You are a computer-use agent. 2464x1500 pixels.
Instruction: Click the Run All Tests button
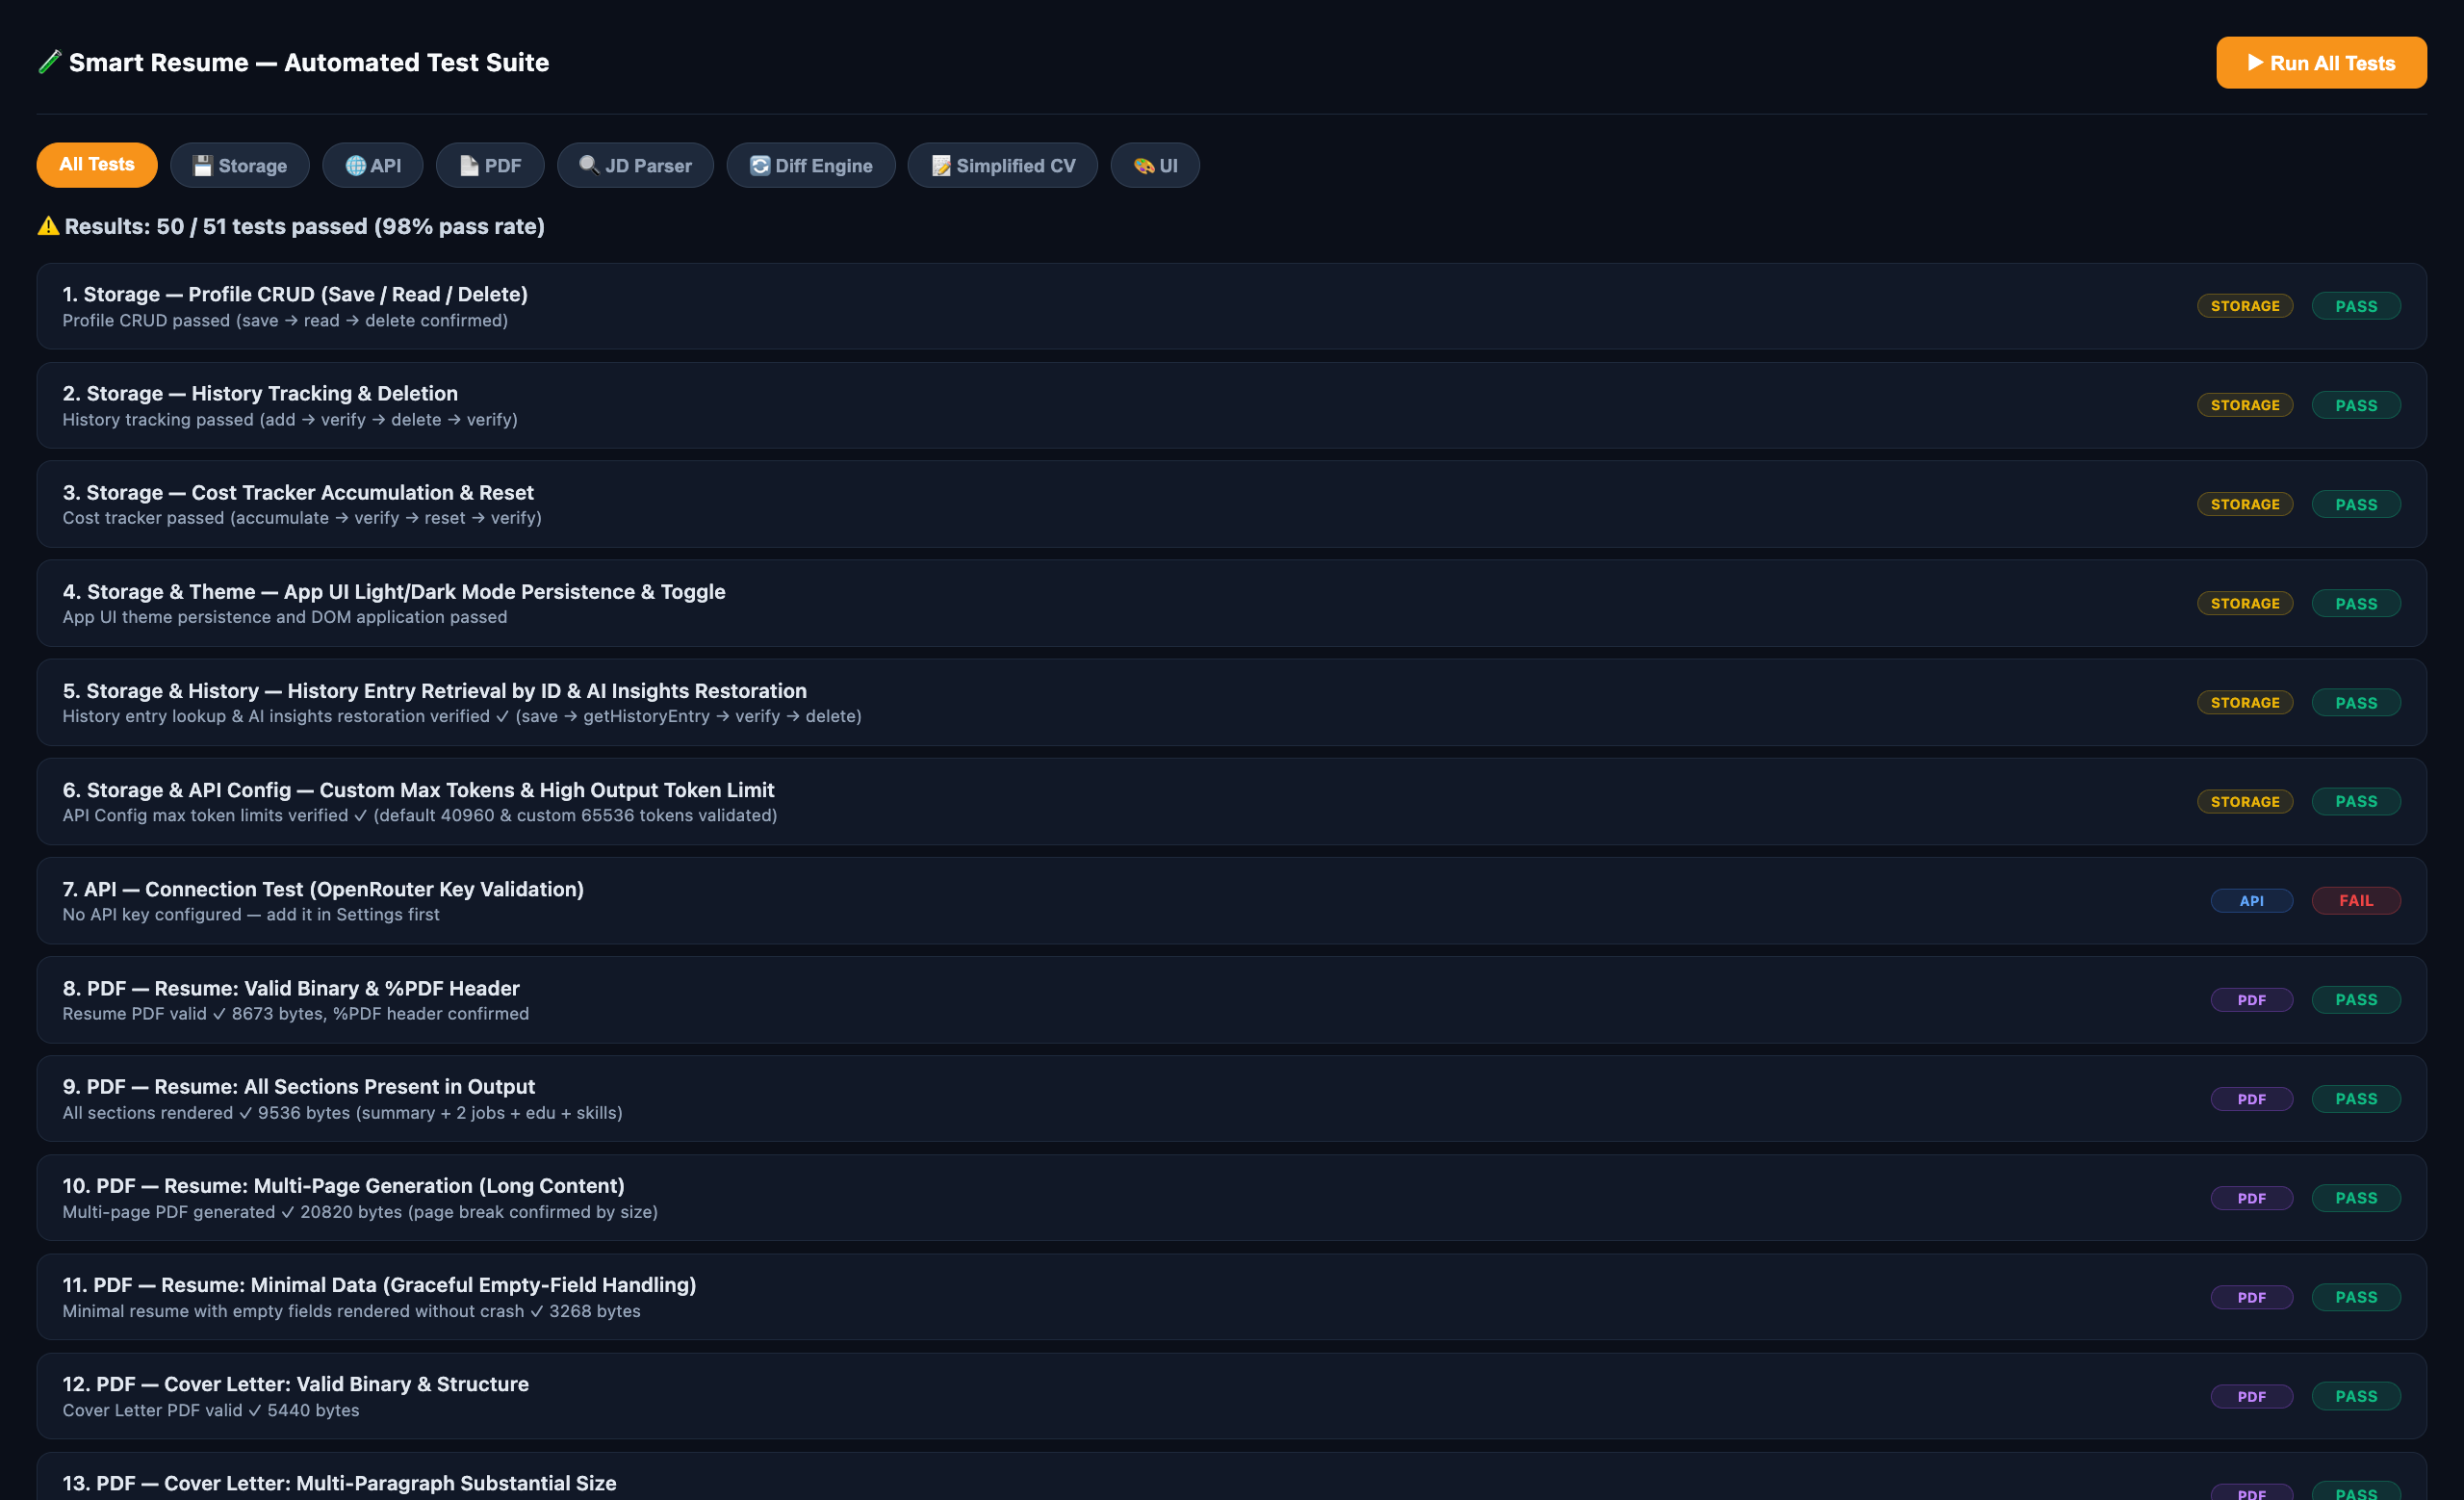pyautogui.click(x=2320, y=62)
